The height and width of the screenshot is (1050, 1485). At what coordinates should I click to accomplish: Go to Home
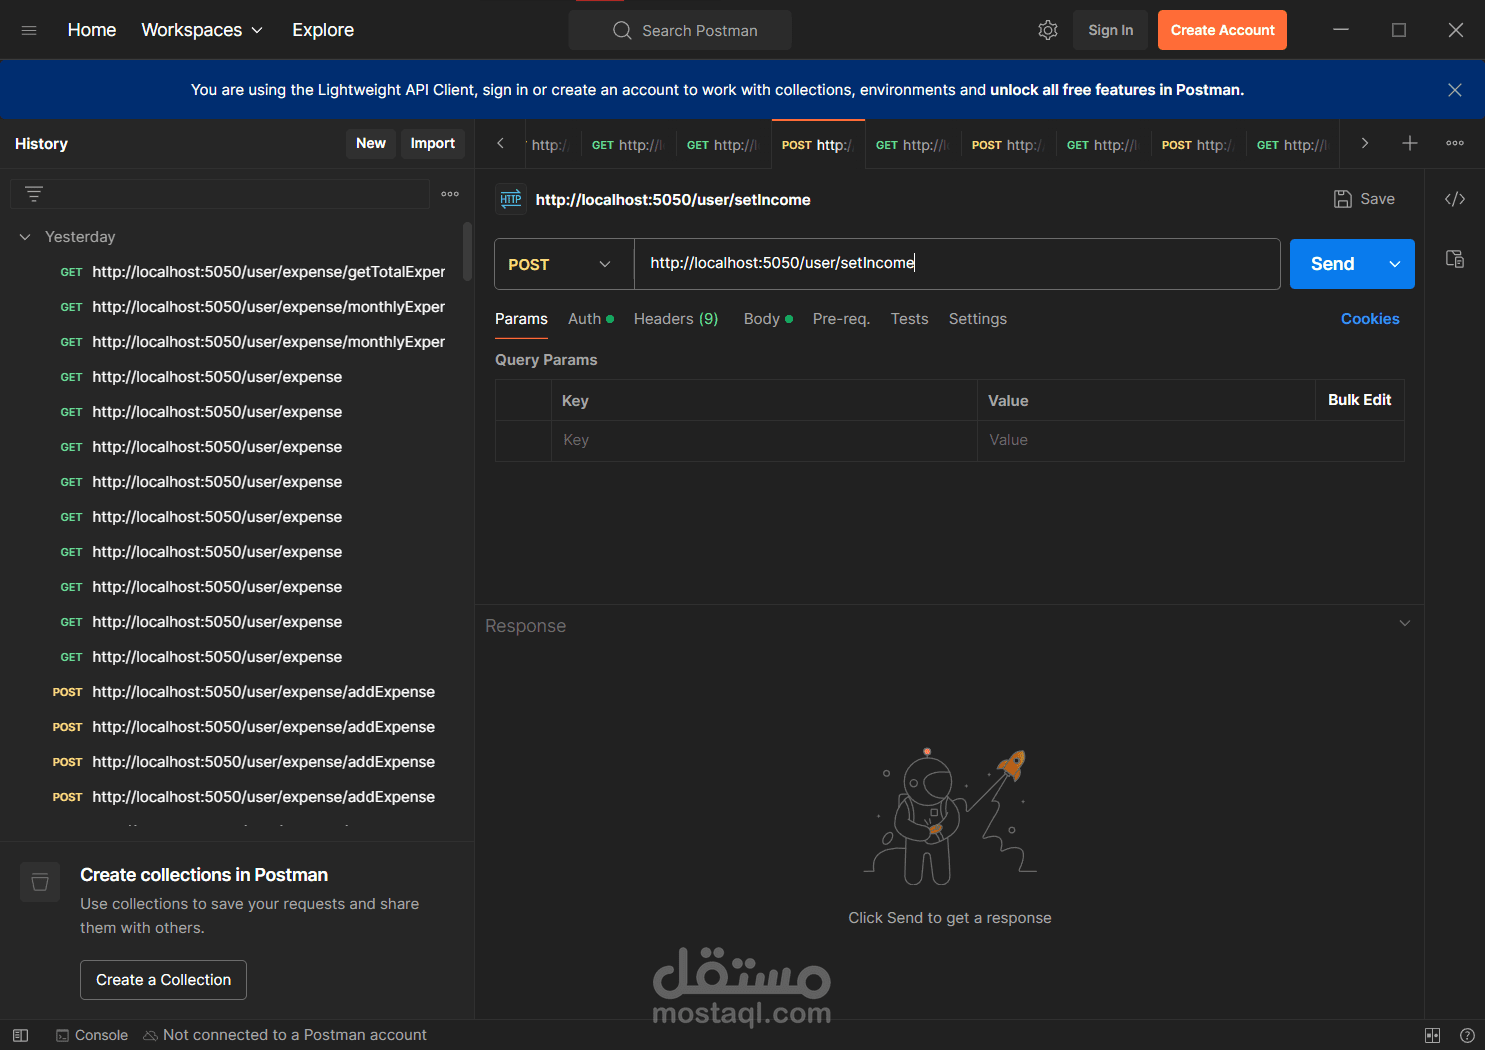pos(92,30)
